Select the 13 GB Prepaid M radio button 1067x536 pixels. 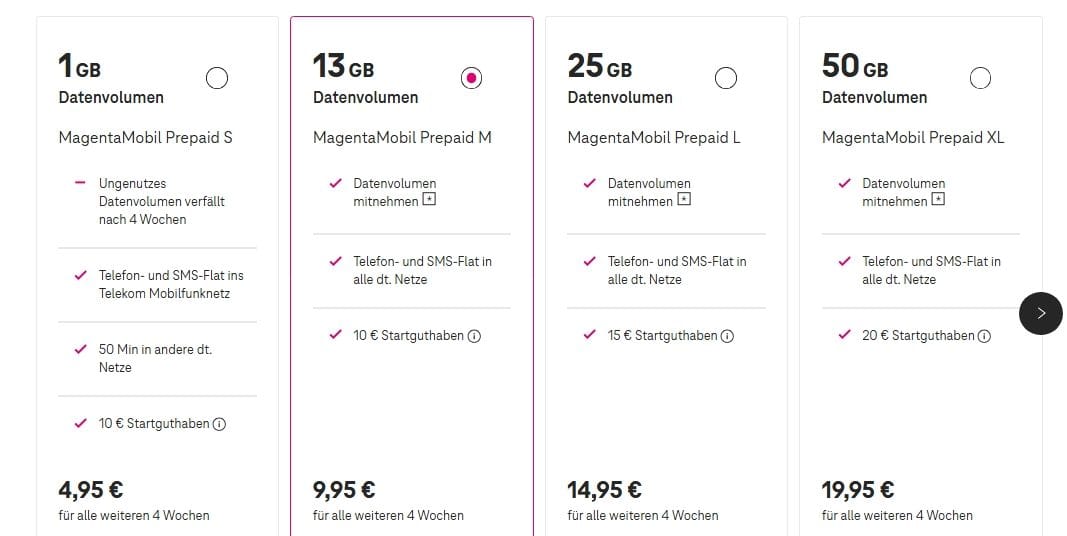point(472,78)
